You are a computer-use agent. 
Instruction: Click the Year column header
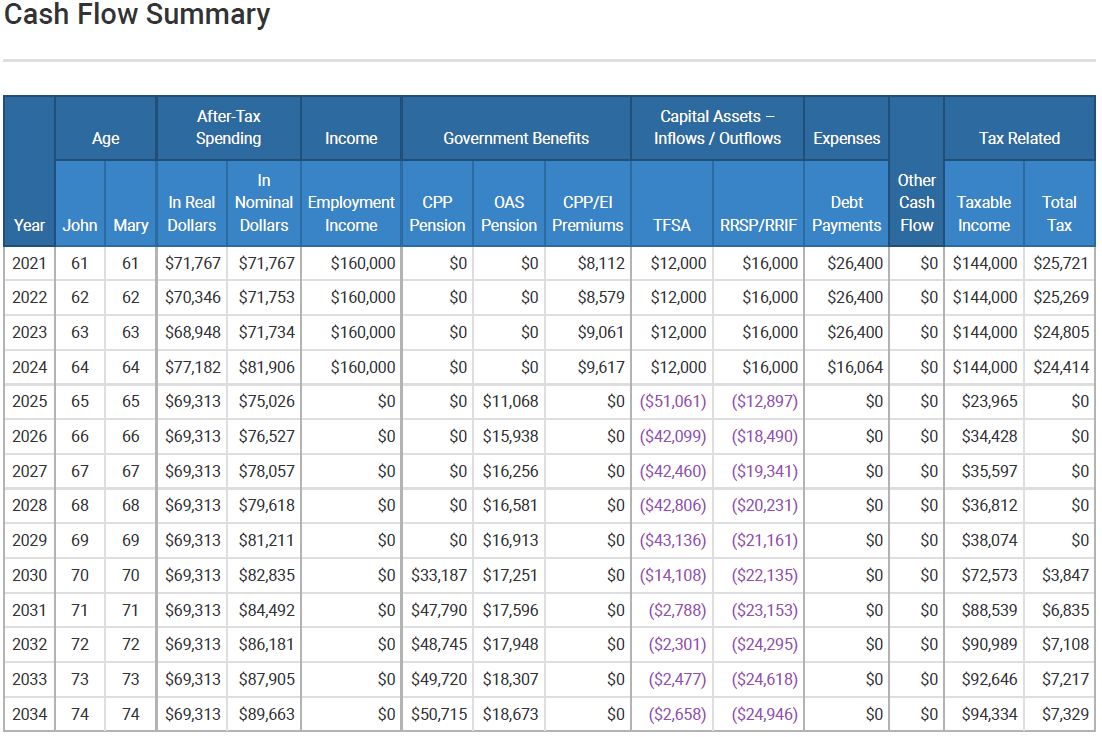tap(29, 225)
